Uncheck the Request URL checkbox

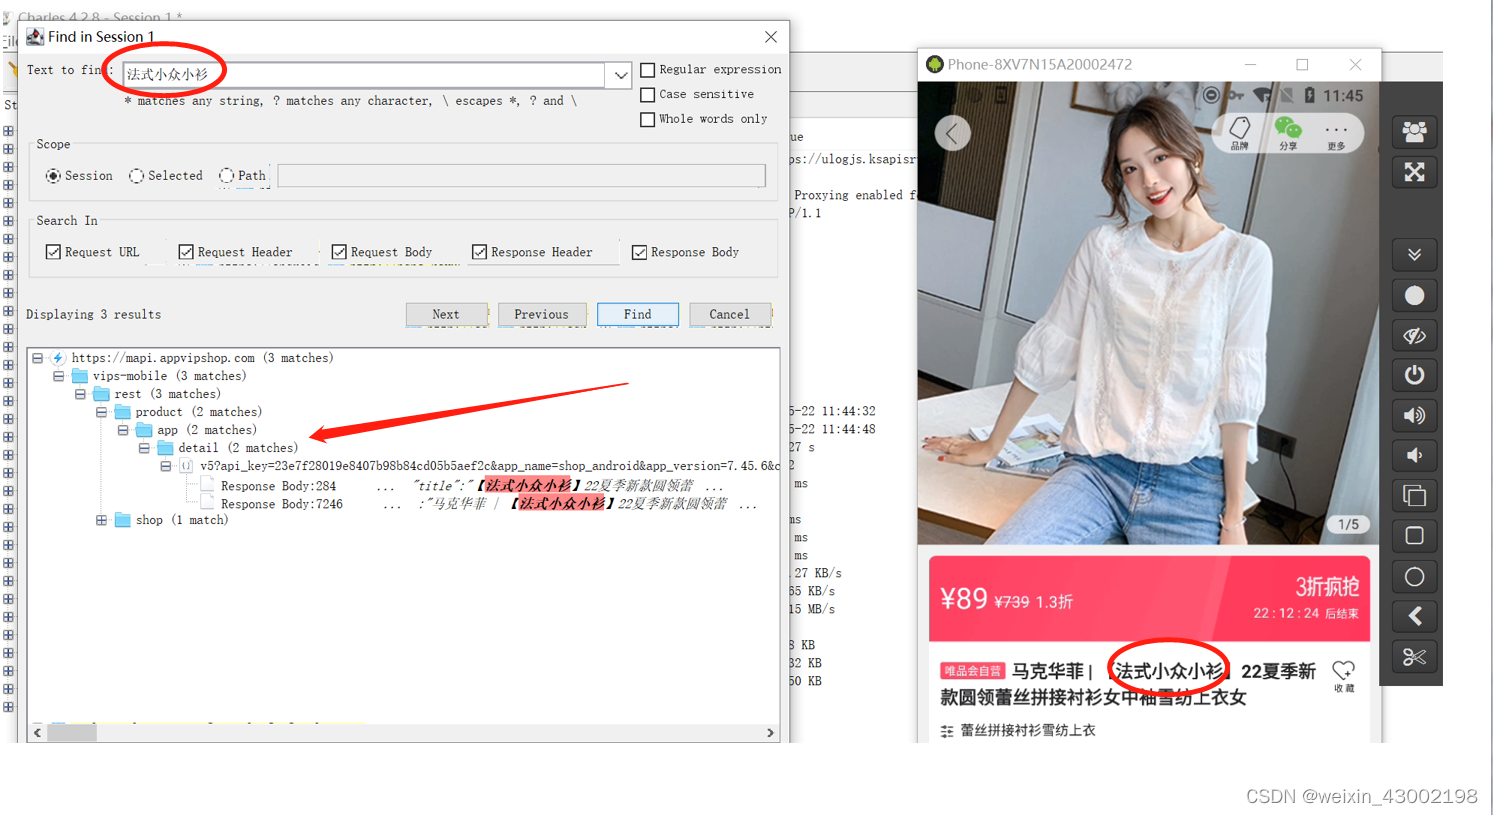[53, 252]
